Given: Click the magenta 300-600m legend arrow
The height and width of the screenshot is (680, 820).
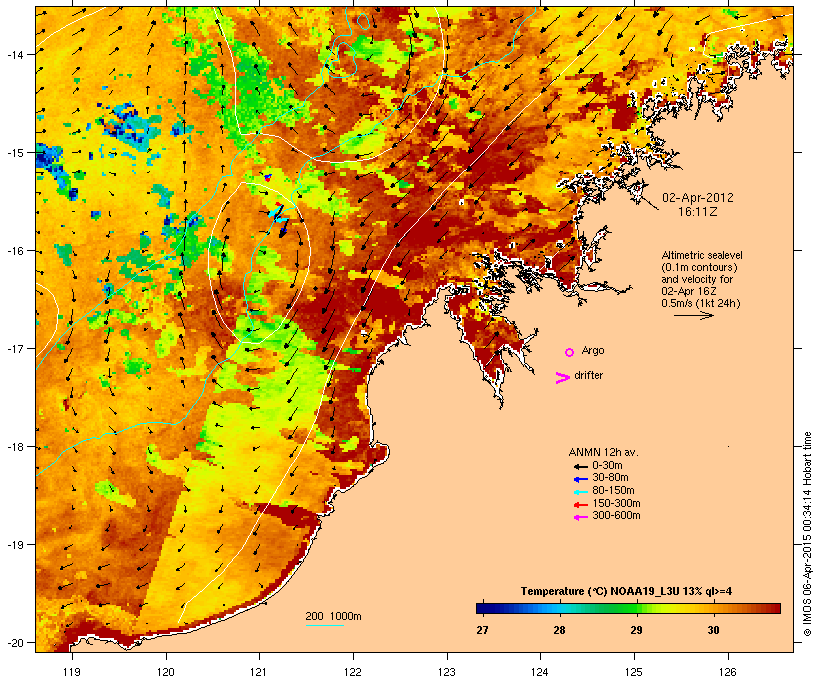Looking at the screenshot, I should point(580,517).
